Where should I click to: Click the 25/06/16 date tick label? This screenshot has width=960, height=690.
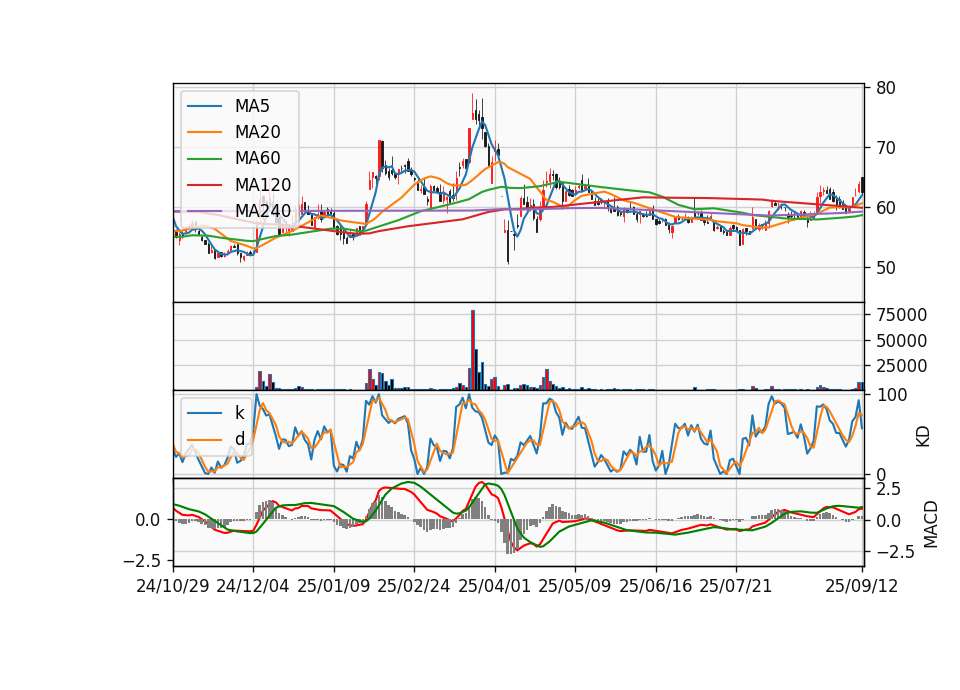(656, 587)
